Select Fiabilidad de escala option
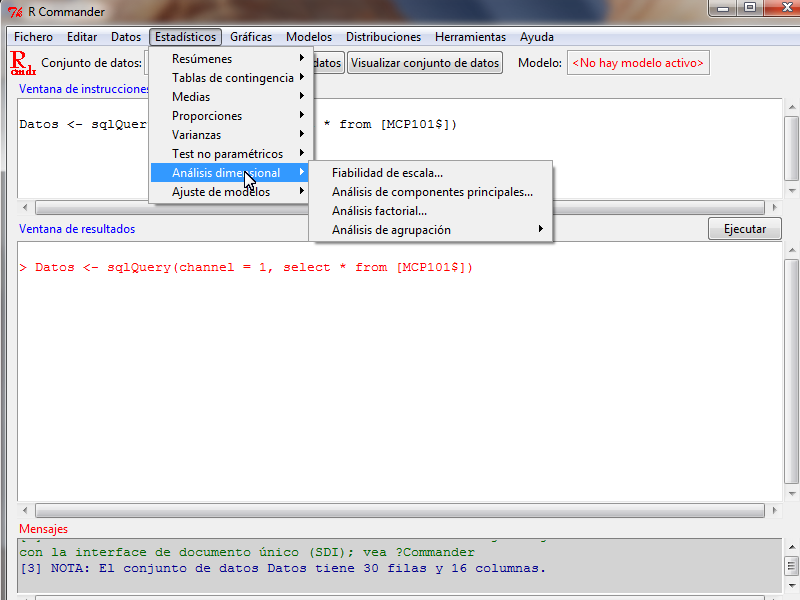The width and height of the screenshot is (800, 600). tap(387, 173)
